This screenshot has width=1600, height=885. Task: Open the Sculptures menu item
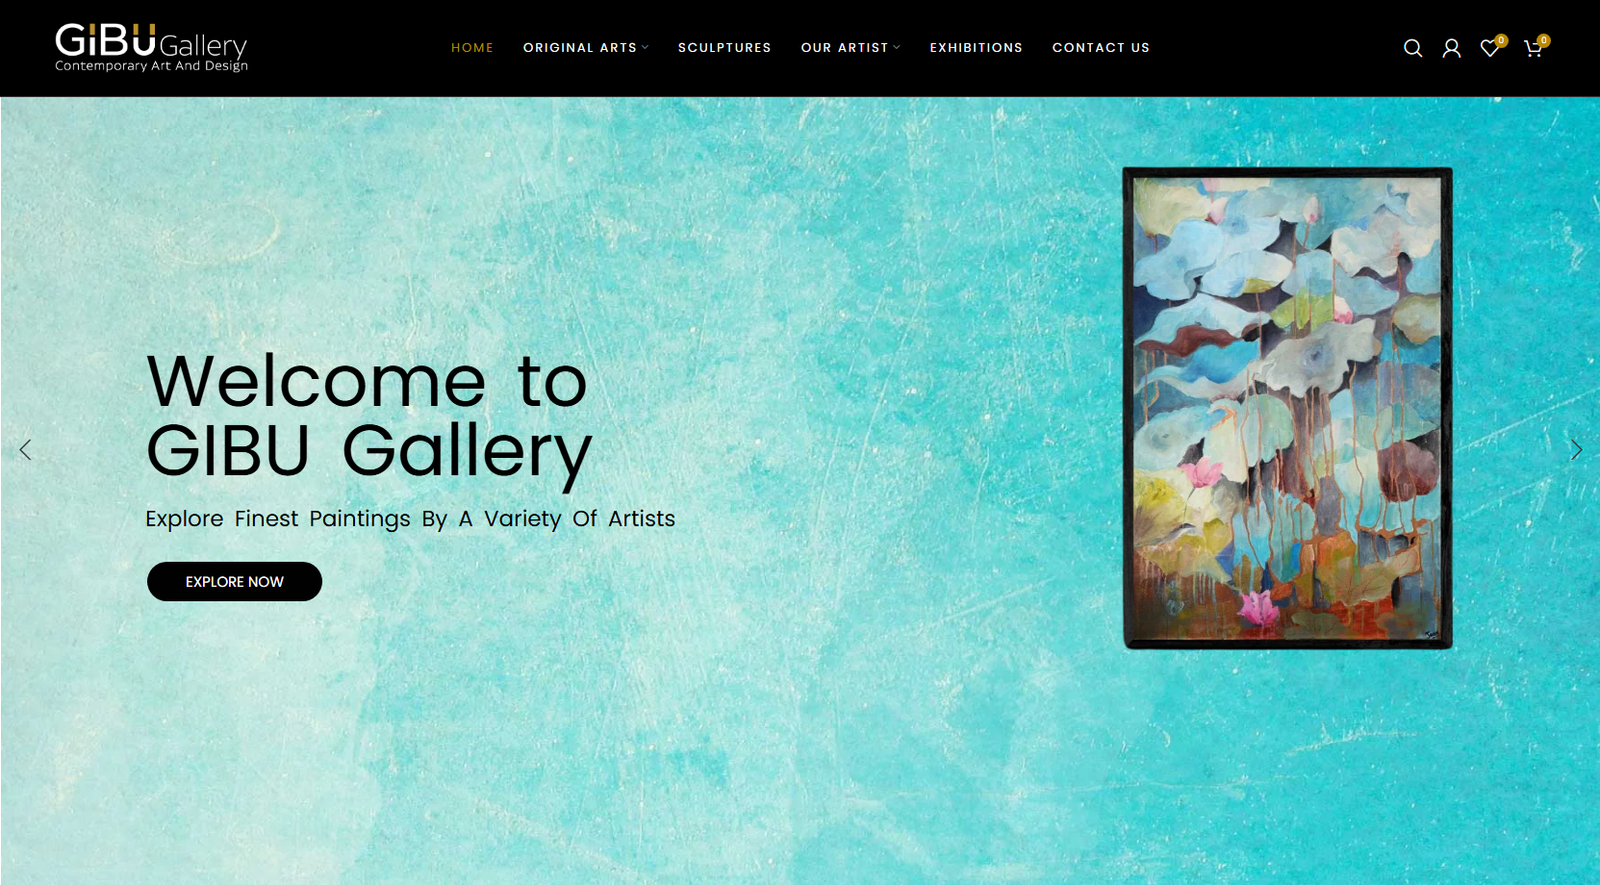725,47
